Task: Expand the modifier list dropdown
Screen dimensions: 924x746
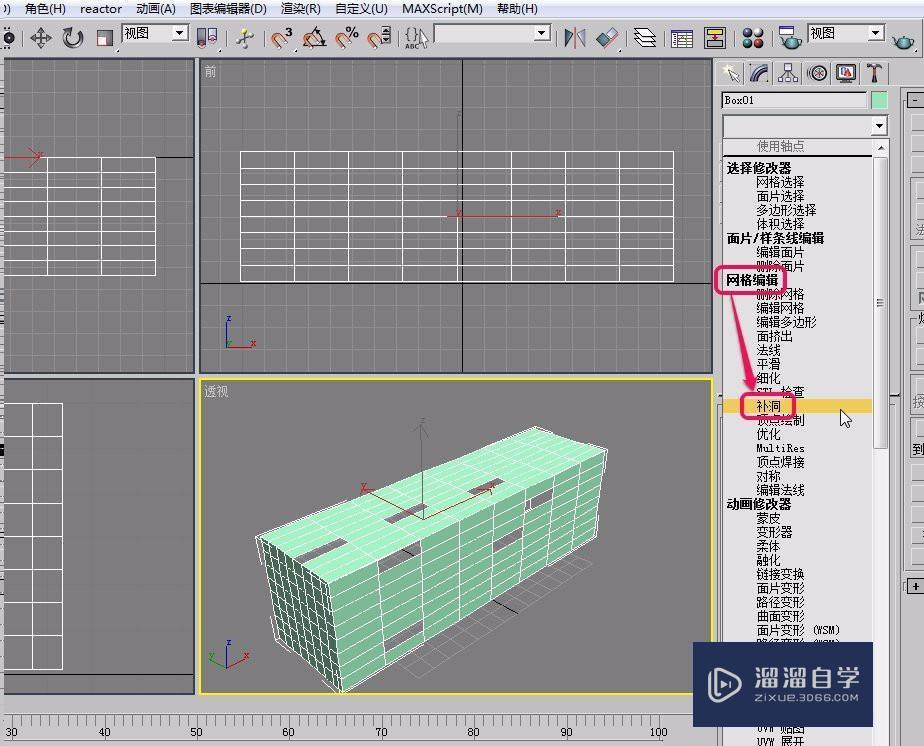Action: 878,124
